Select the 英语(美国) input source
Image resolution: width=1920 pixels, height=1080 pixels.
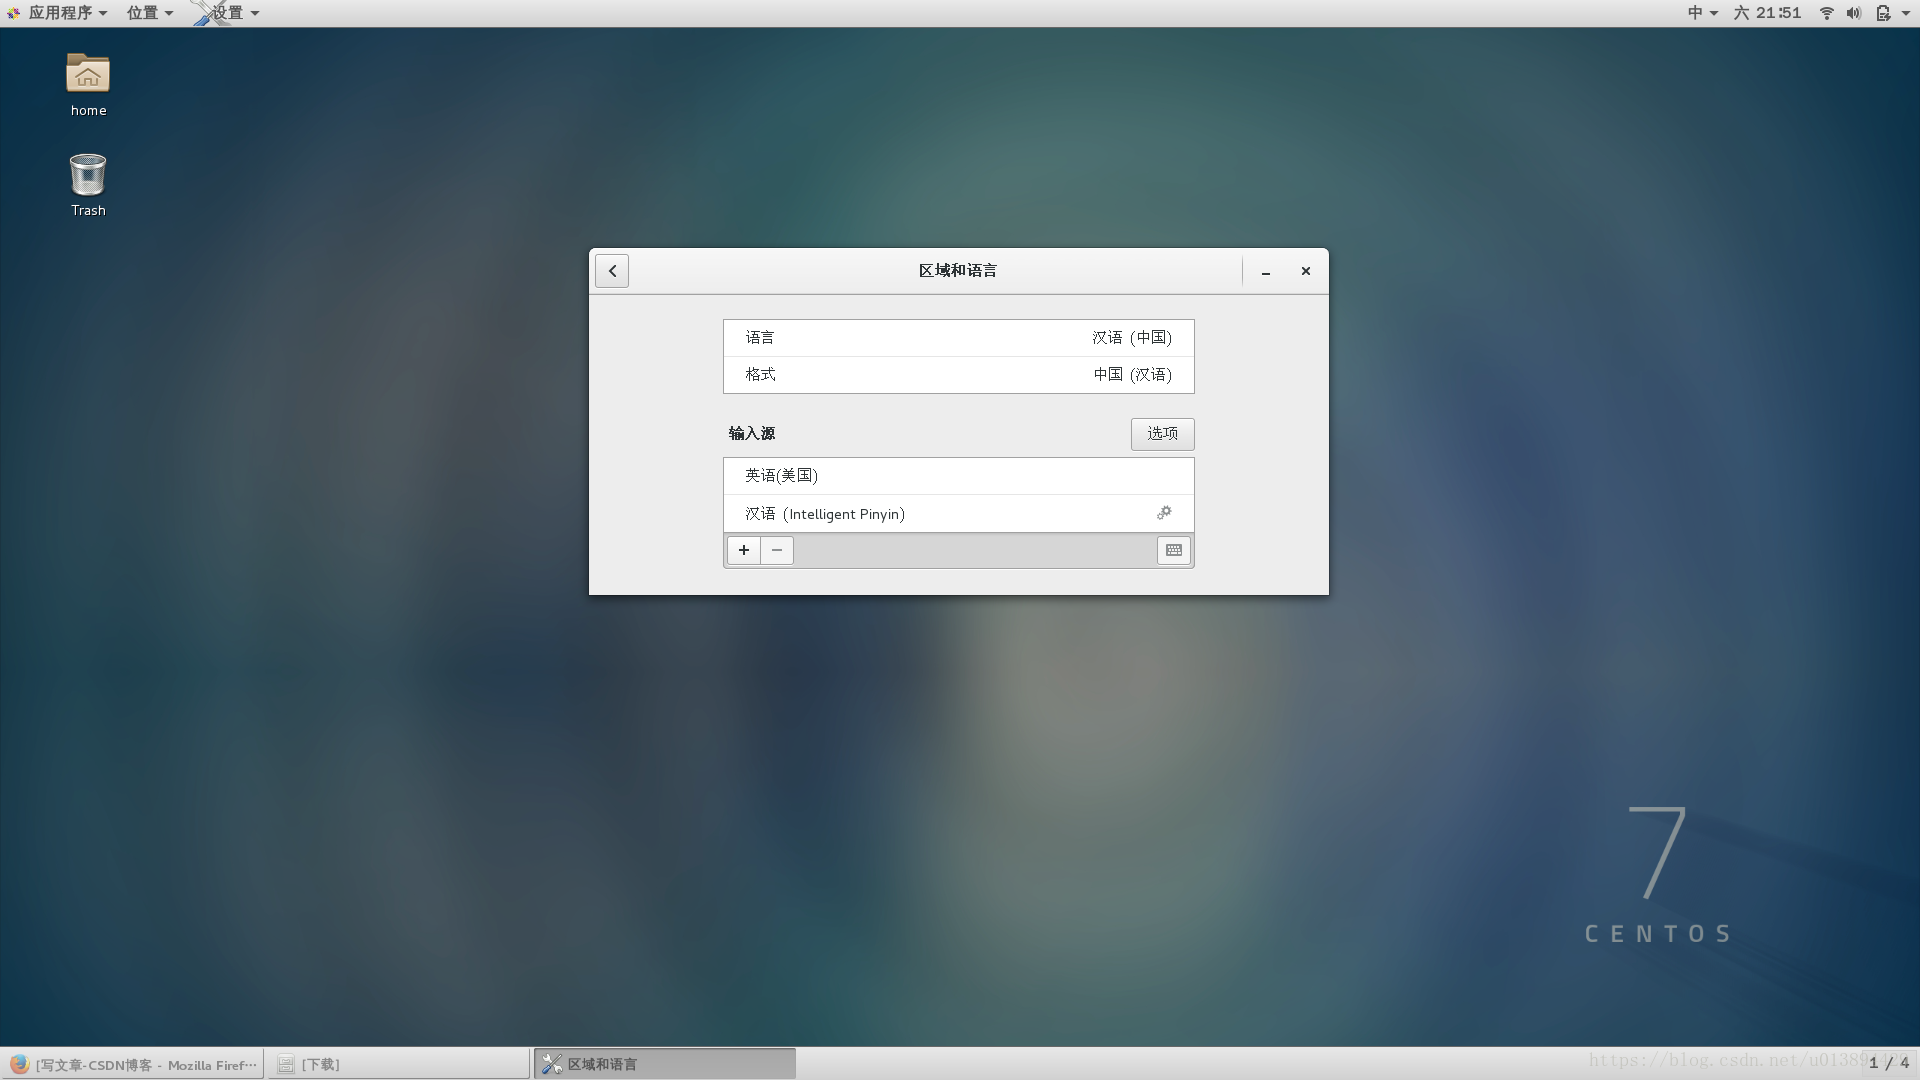[x=958, y=476]
